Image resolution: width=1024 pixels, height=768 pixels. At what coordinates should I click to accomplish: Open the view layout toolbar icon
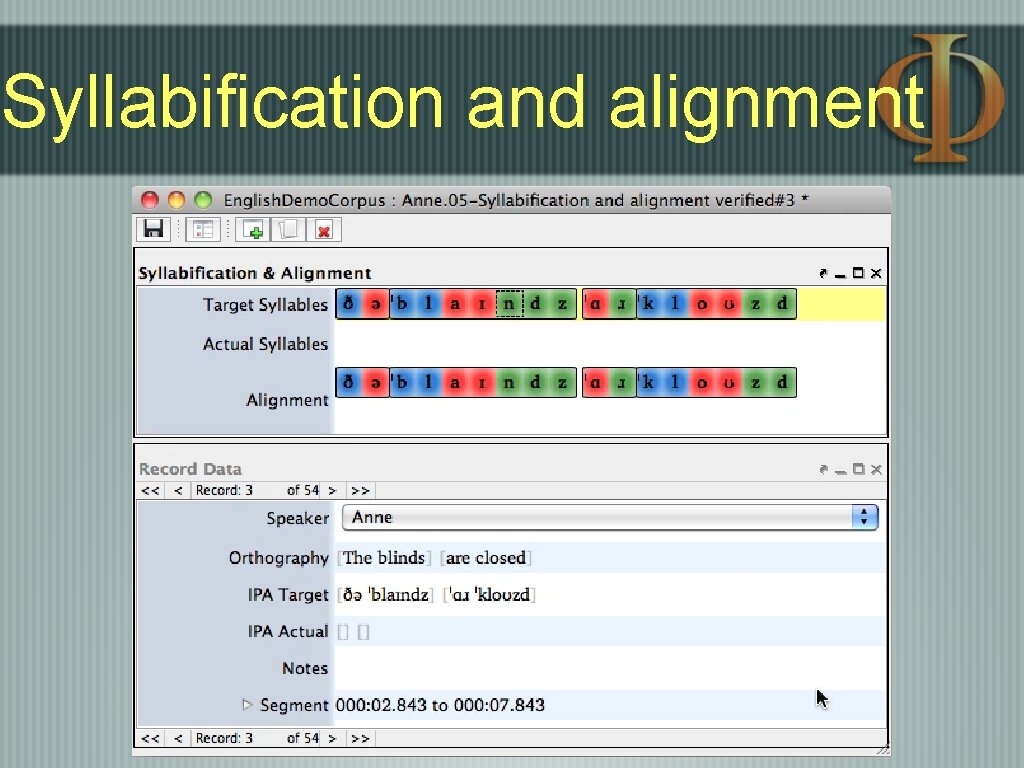pyautogui.click(x=203, y=229)
